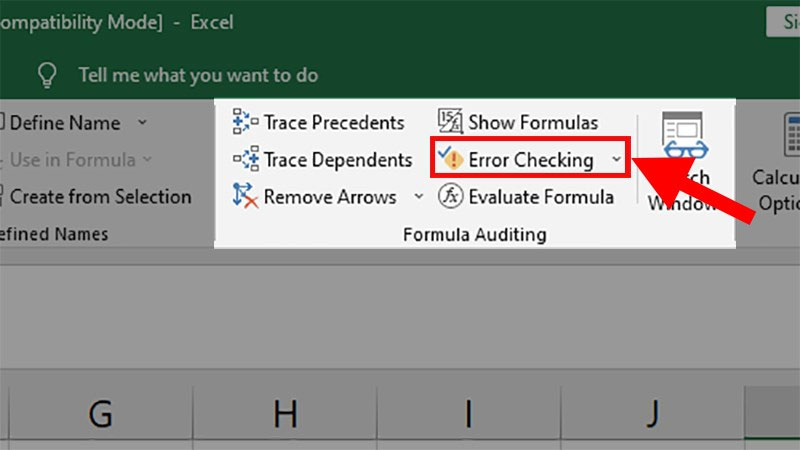Screen dimensions: 800x450
Task: Expand the Remove Arrows dropdown arrow
Action: pos(418,197)
